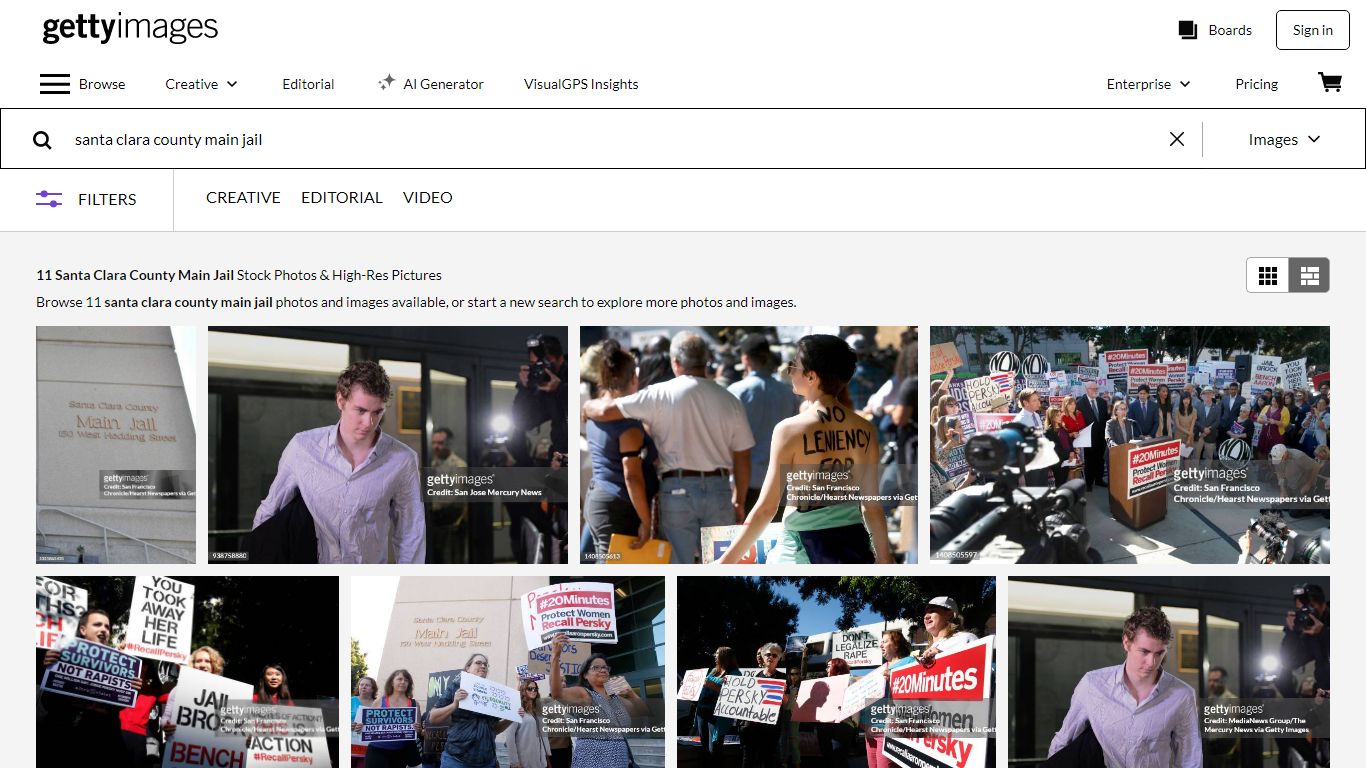Open second-row man in lavender shirt photo
This screenshot has width=1366, height=768.
(x=1169, y=672)
